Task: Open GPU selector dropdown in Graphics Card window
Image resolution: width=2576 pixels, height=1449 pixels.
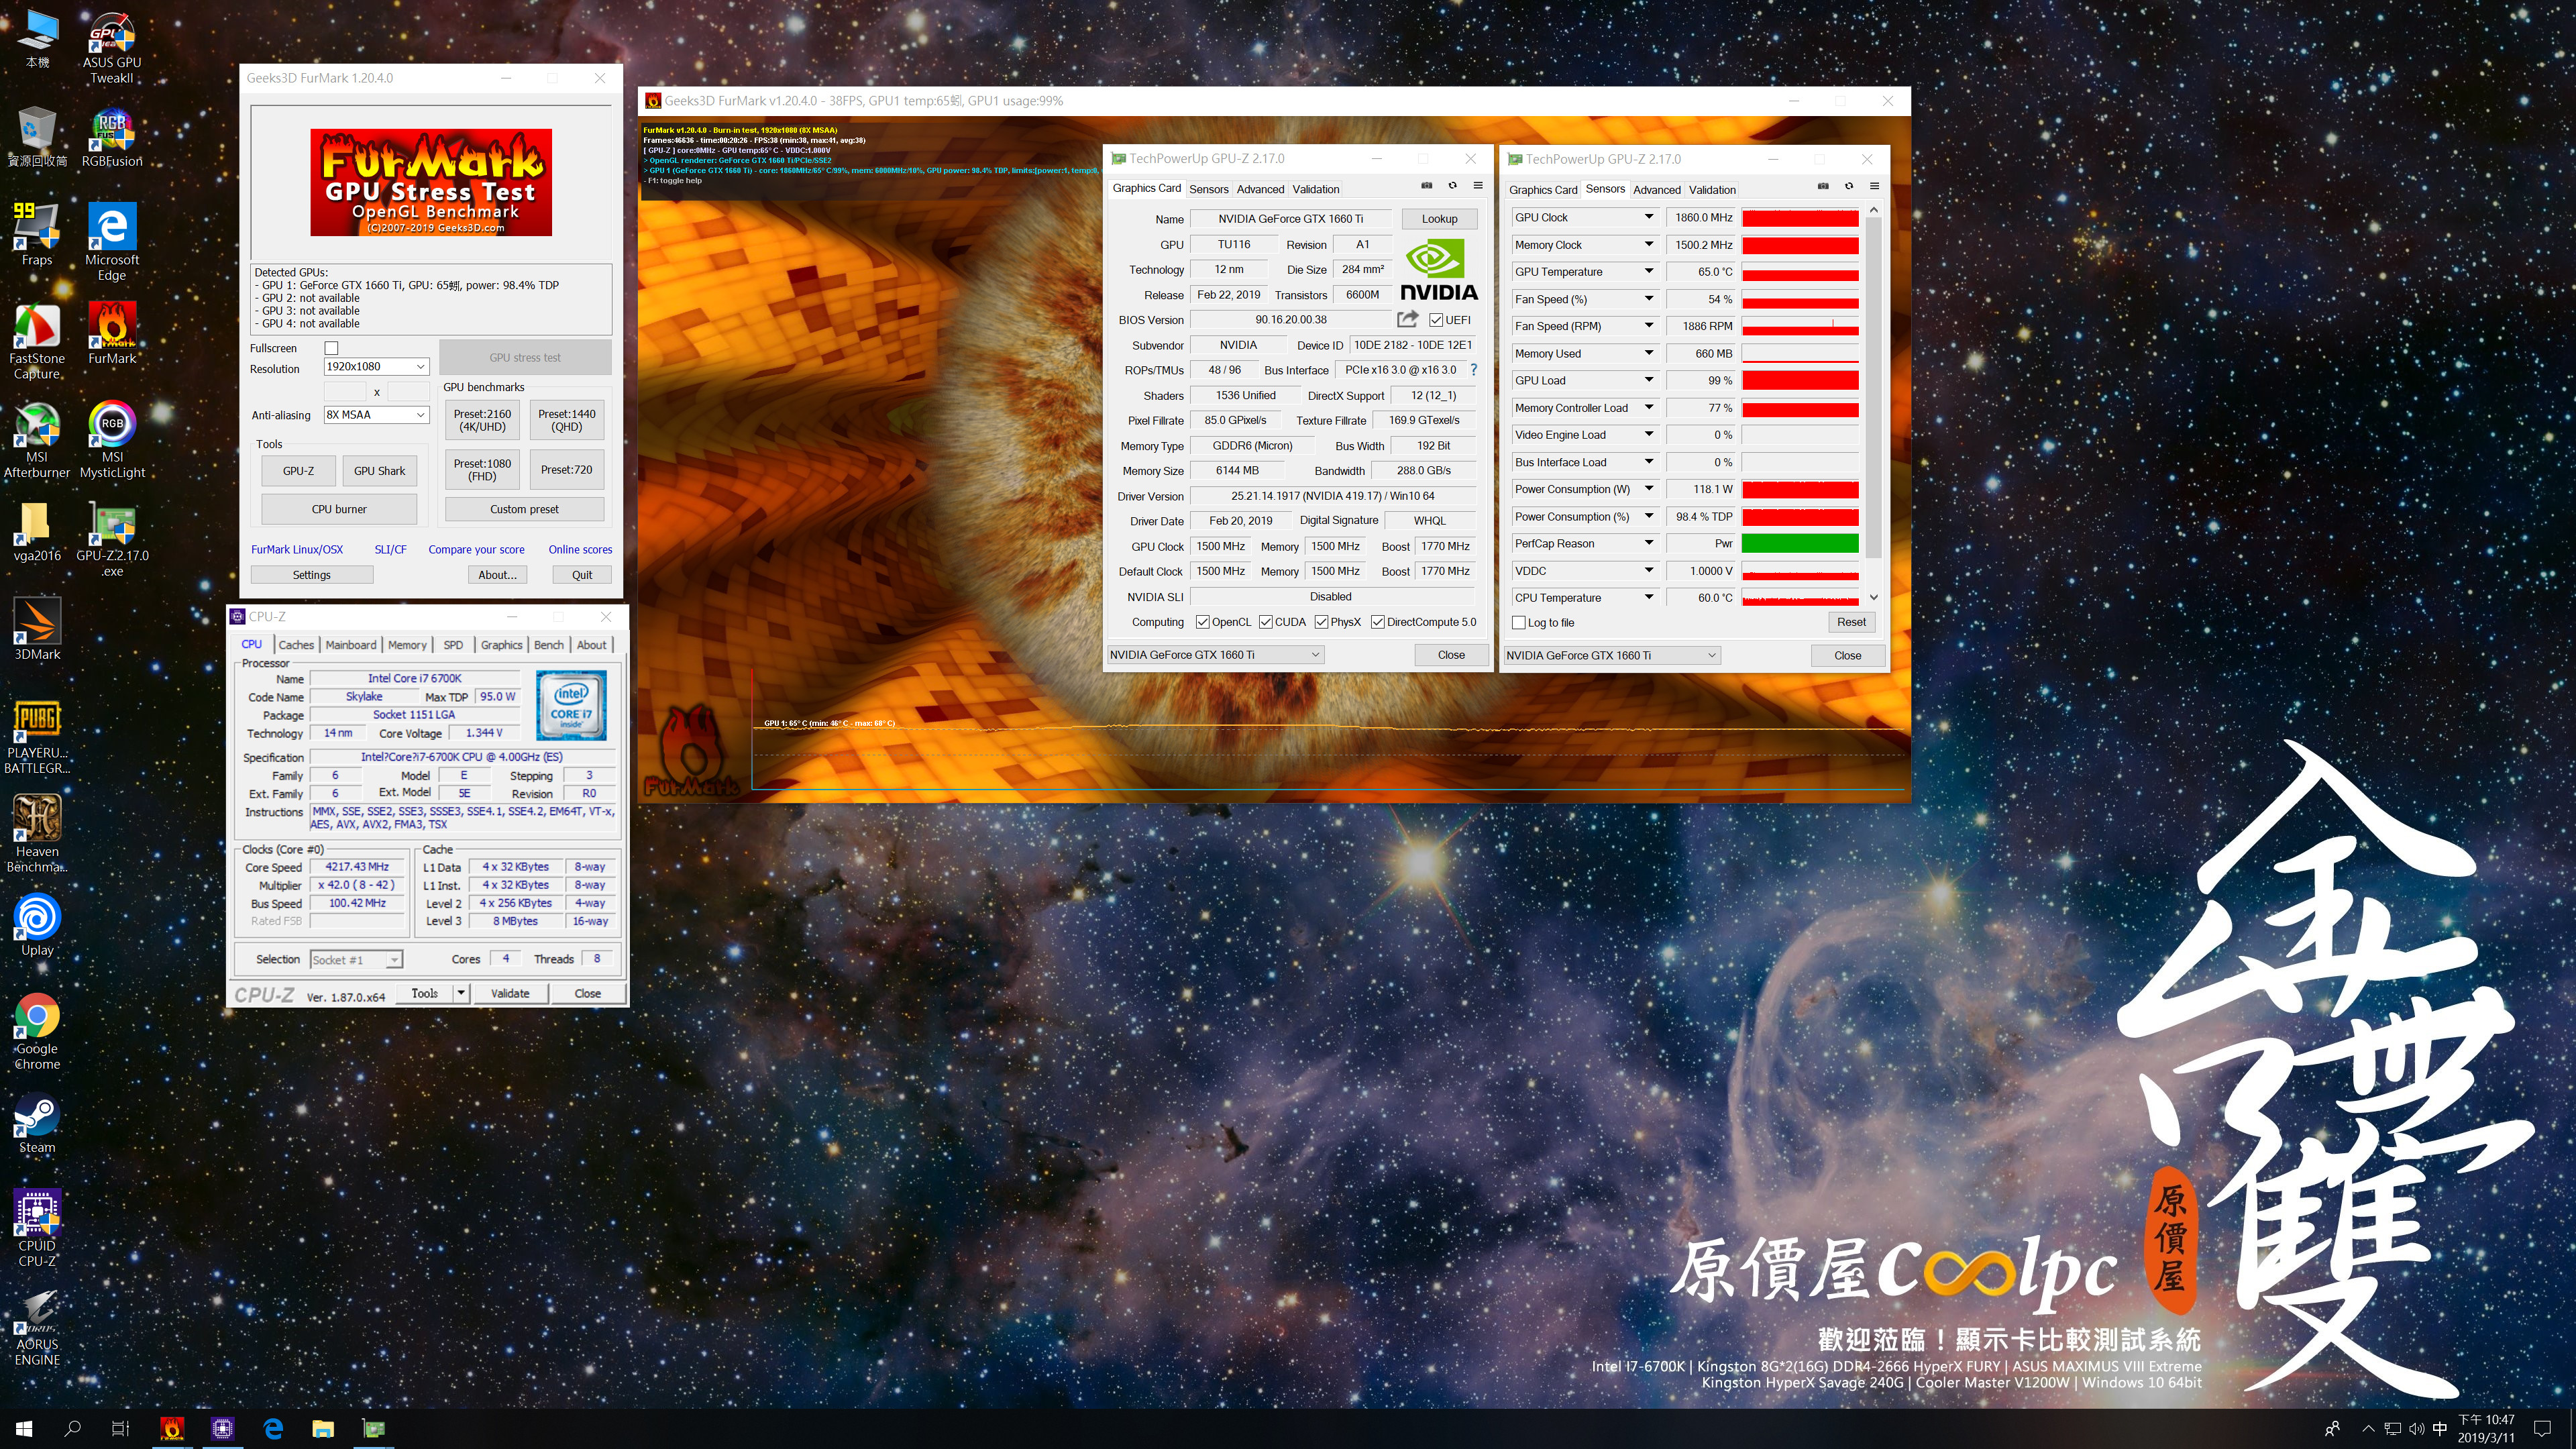Action: [1215, 655]
